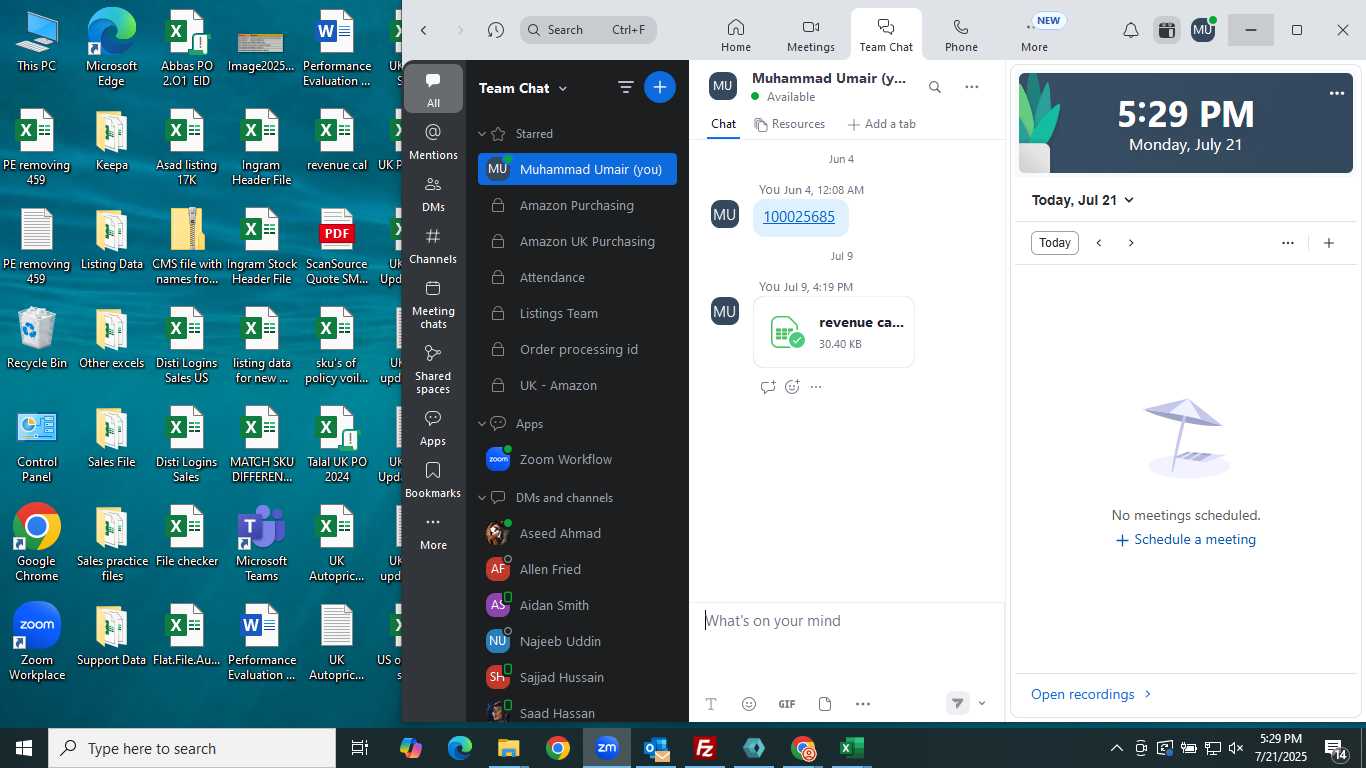Open the UK - Amazon channel
Viewport: 1366px width, 768px height.
pyautogui.click(x=577, y=385)
